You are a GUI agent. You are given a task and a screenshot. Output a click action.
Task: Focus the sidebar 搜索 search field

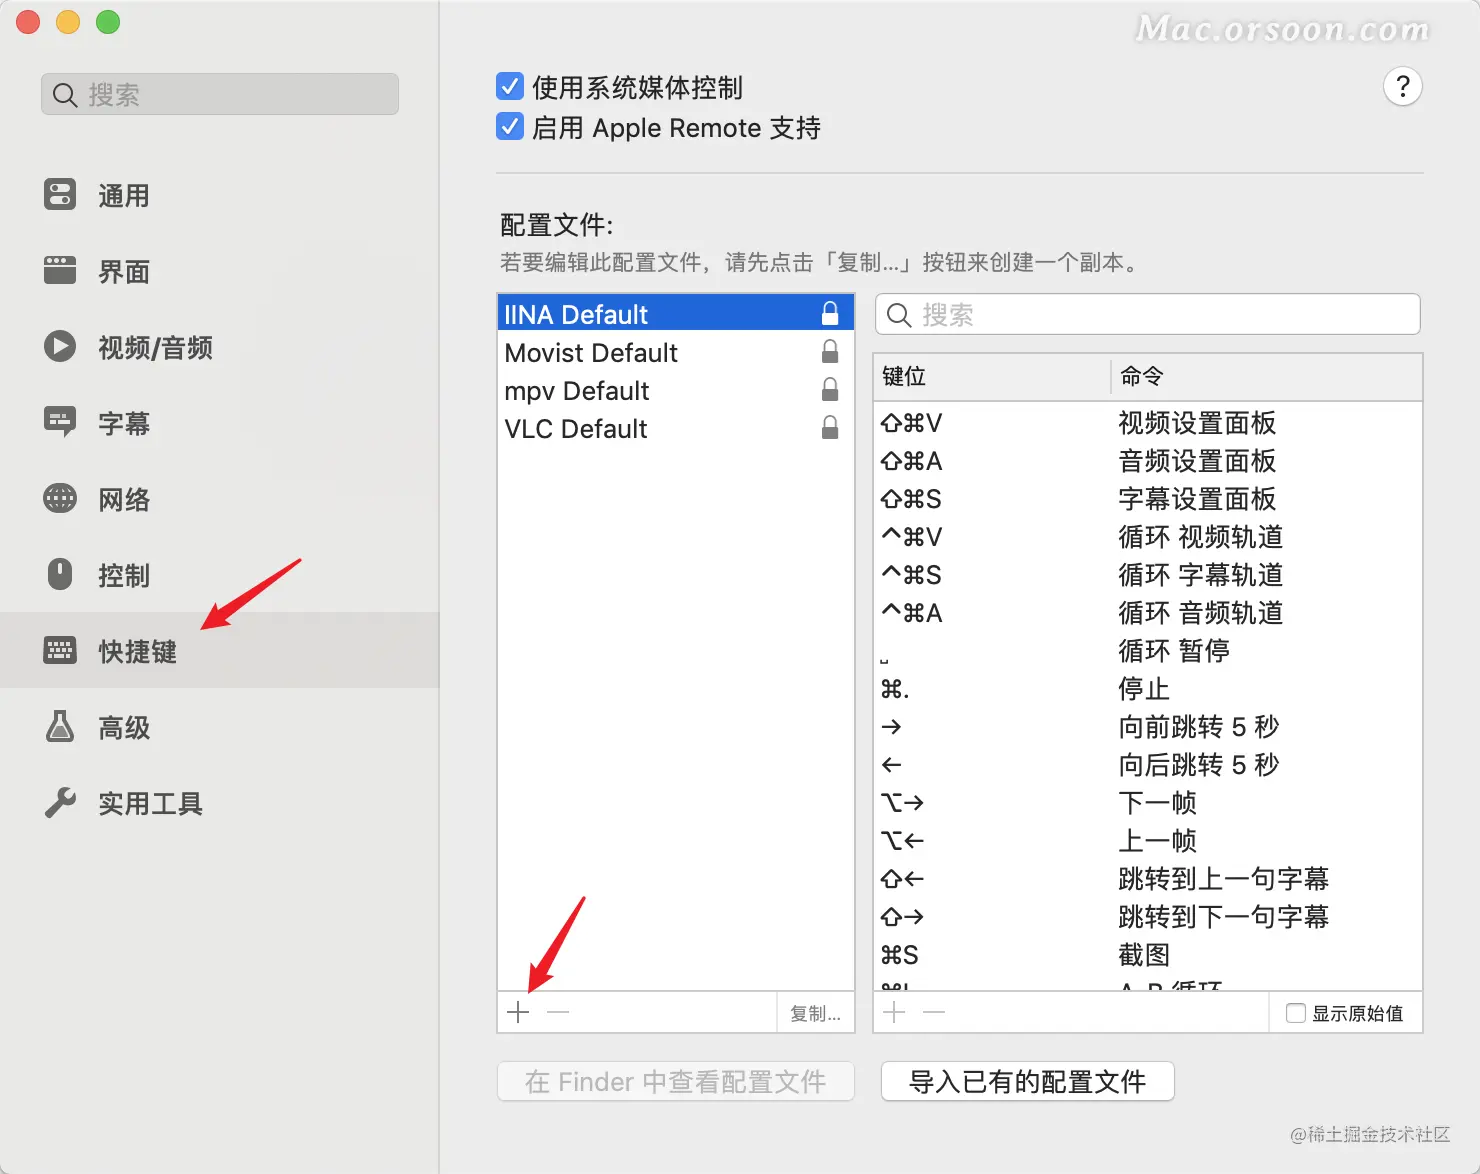pyautogui.click(x=220, y=94)
